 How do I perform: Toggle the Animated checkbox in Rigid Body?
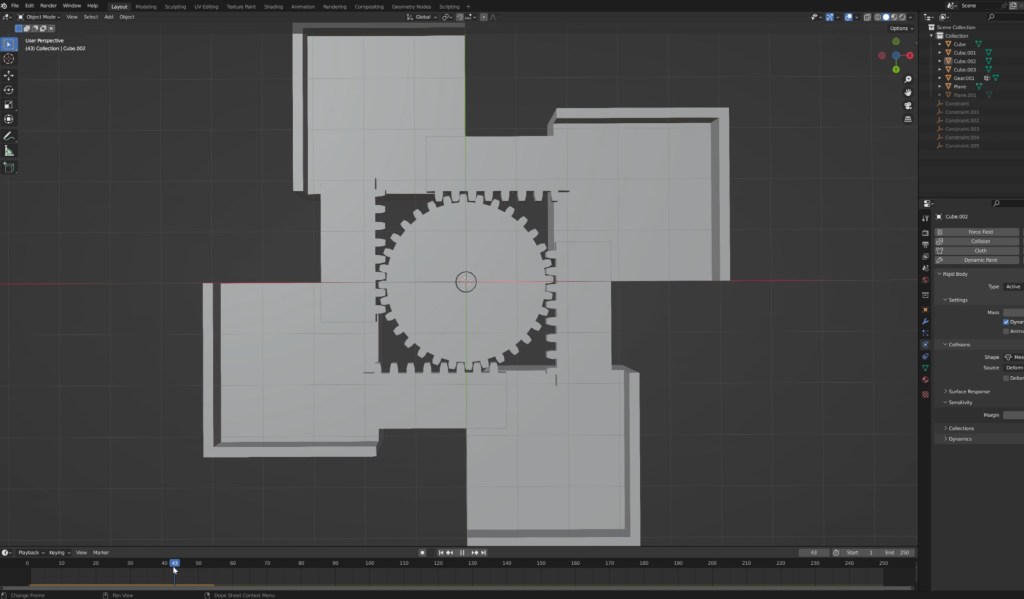(x=1006, y=331)
